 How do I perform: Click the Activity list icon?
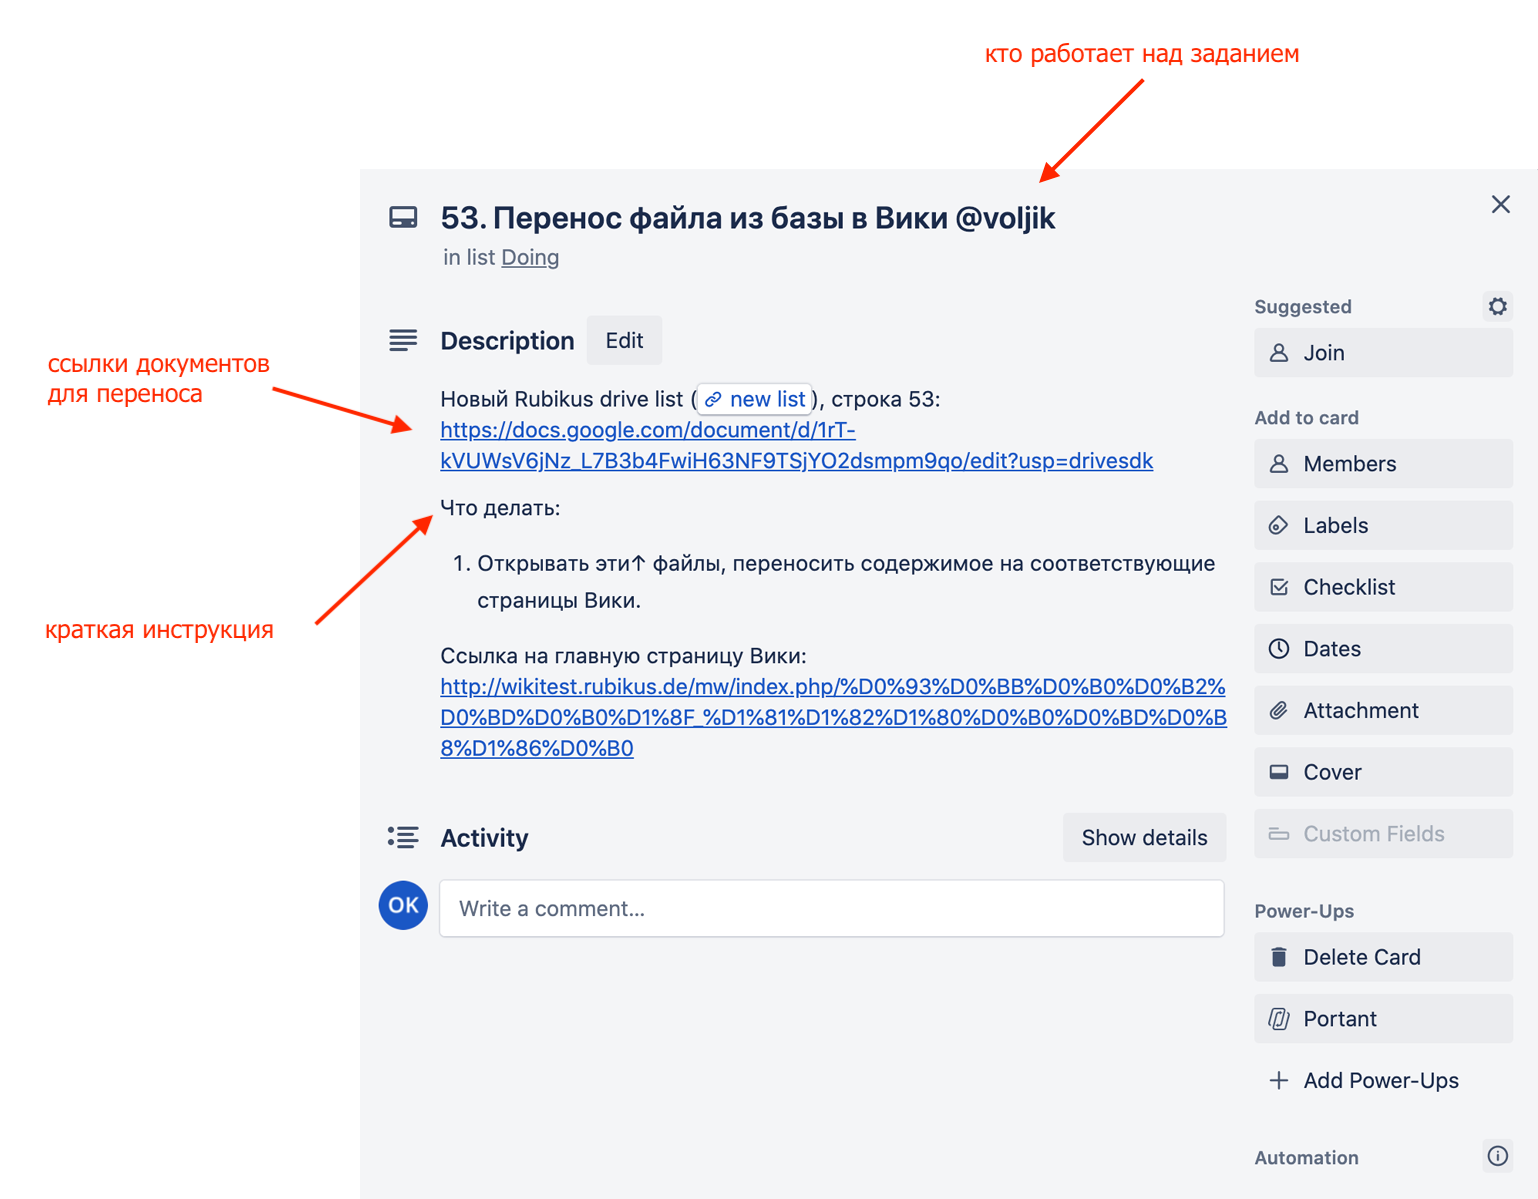(403, 838)
